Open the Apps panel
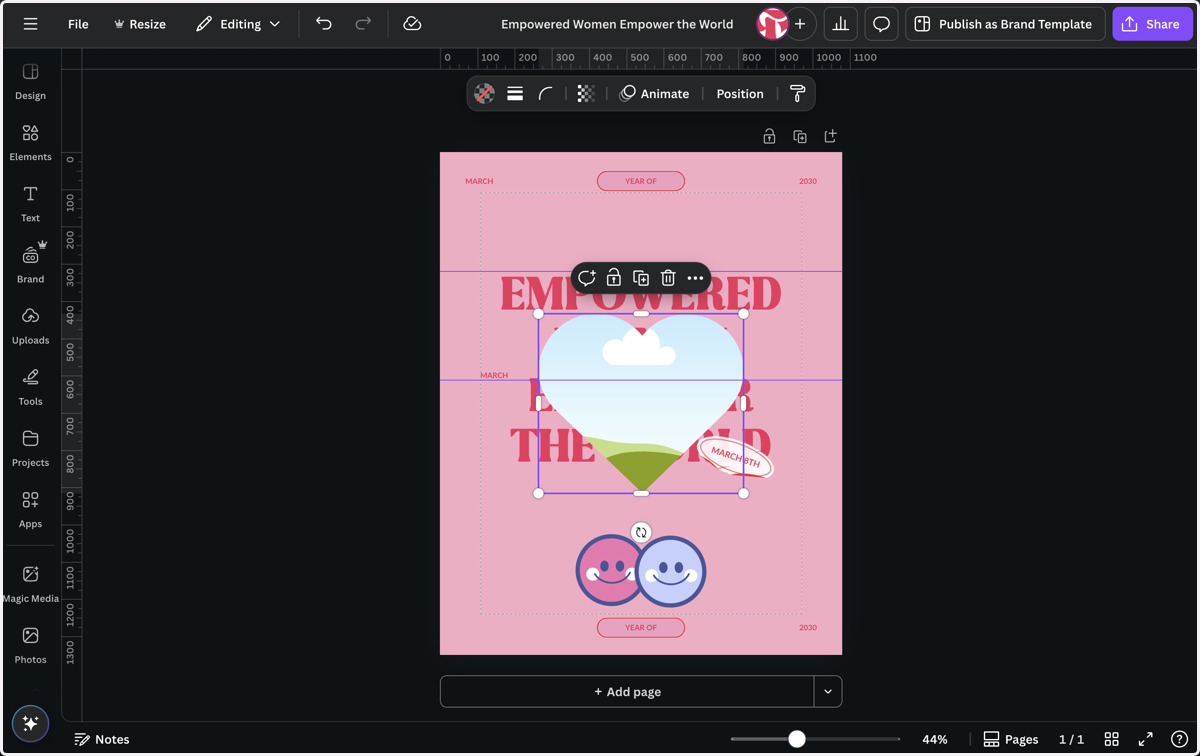Image resolution: width=1200 pixels, height=756 pixels. 30,508
